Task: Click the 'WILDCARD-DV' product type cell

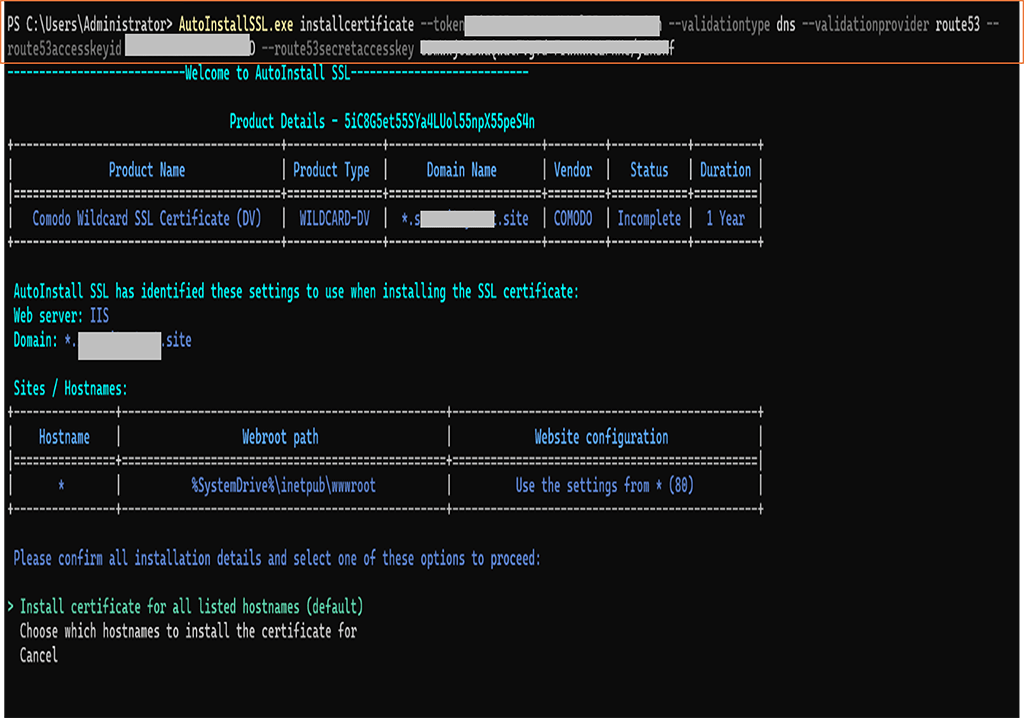Action: point(334,218)
